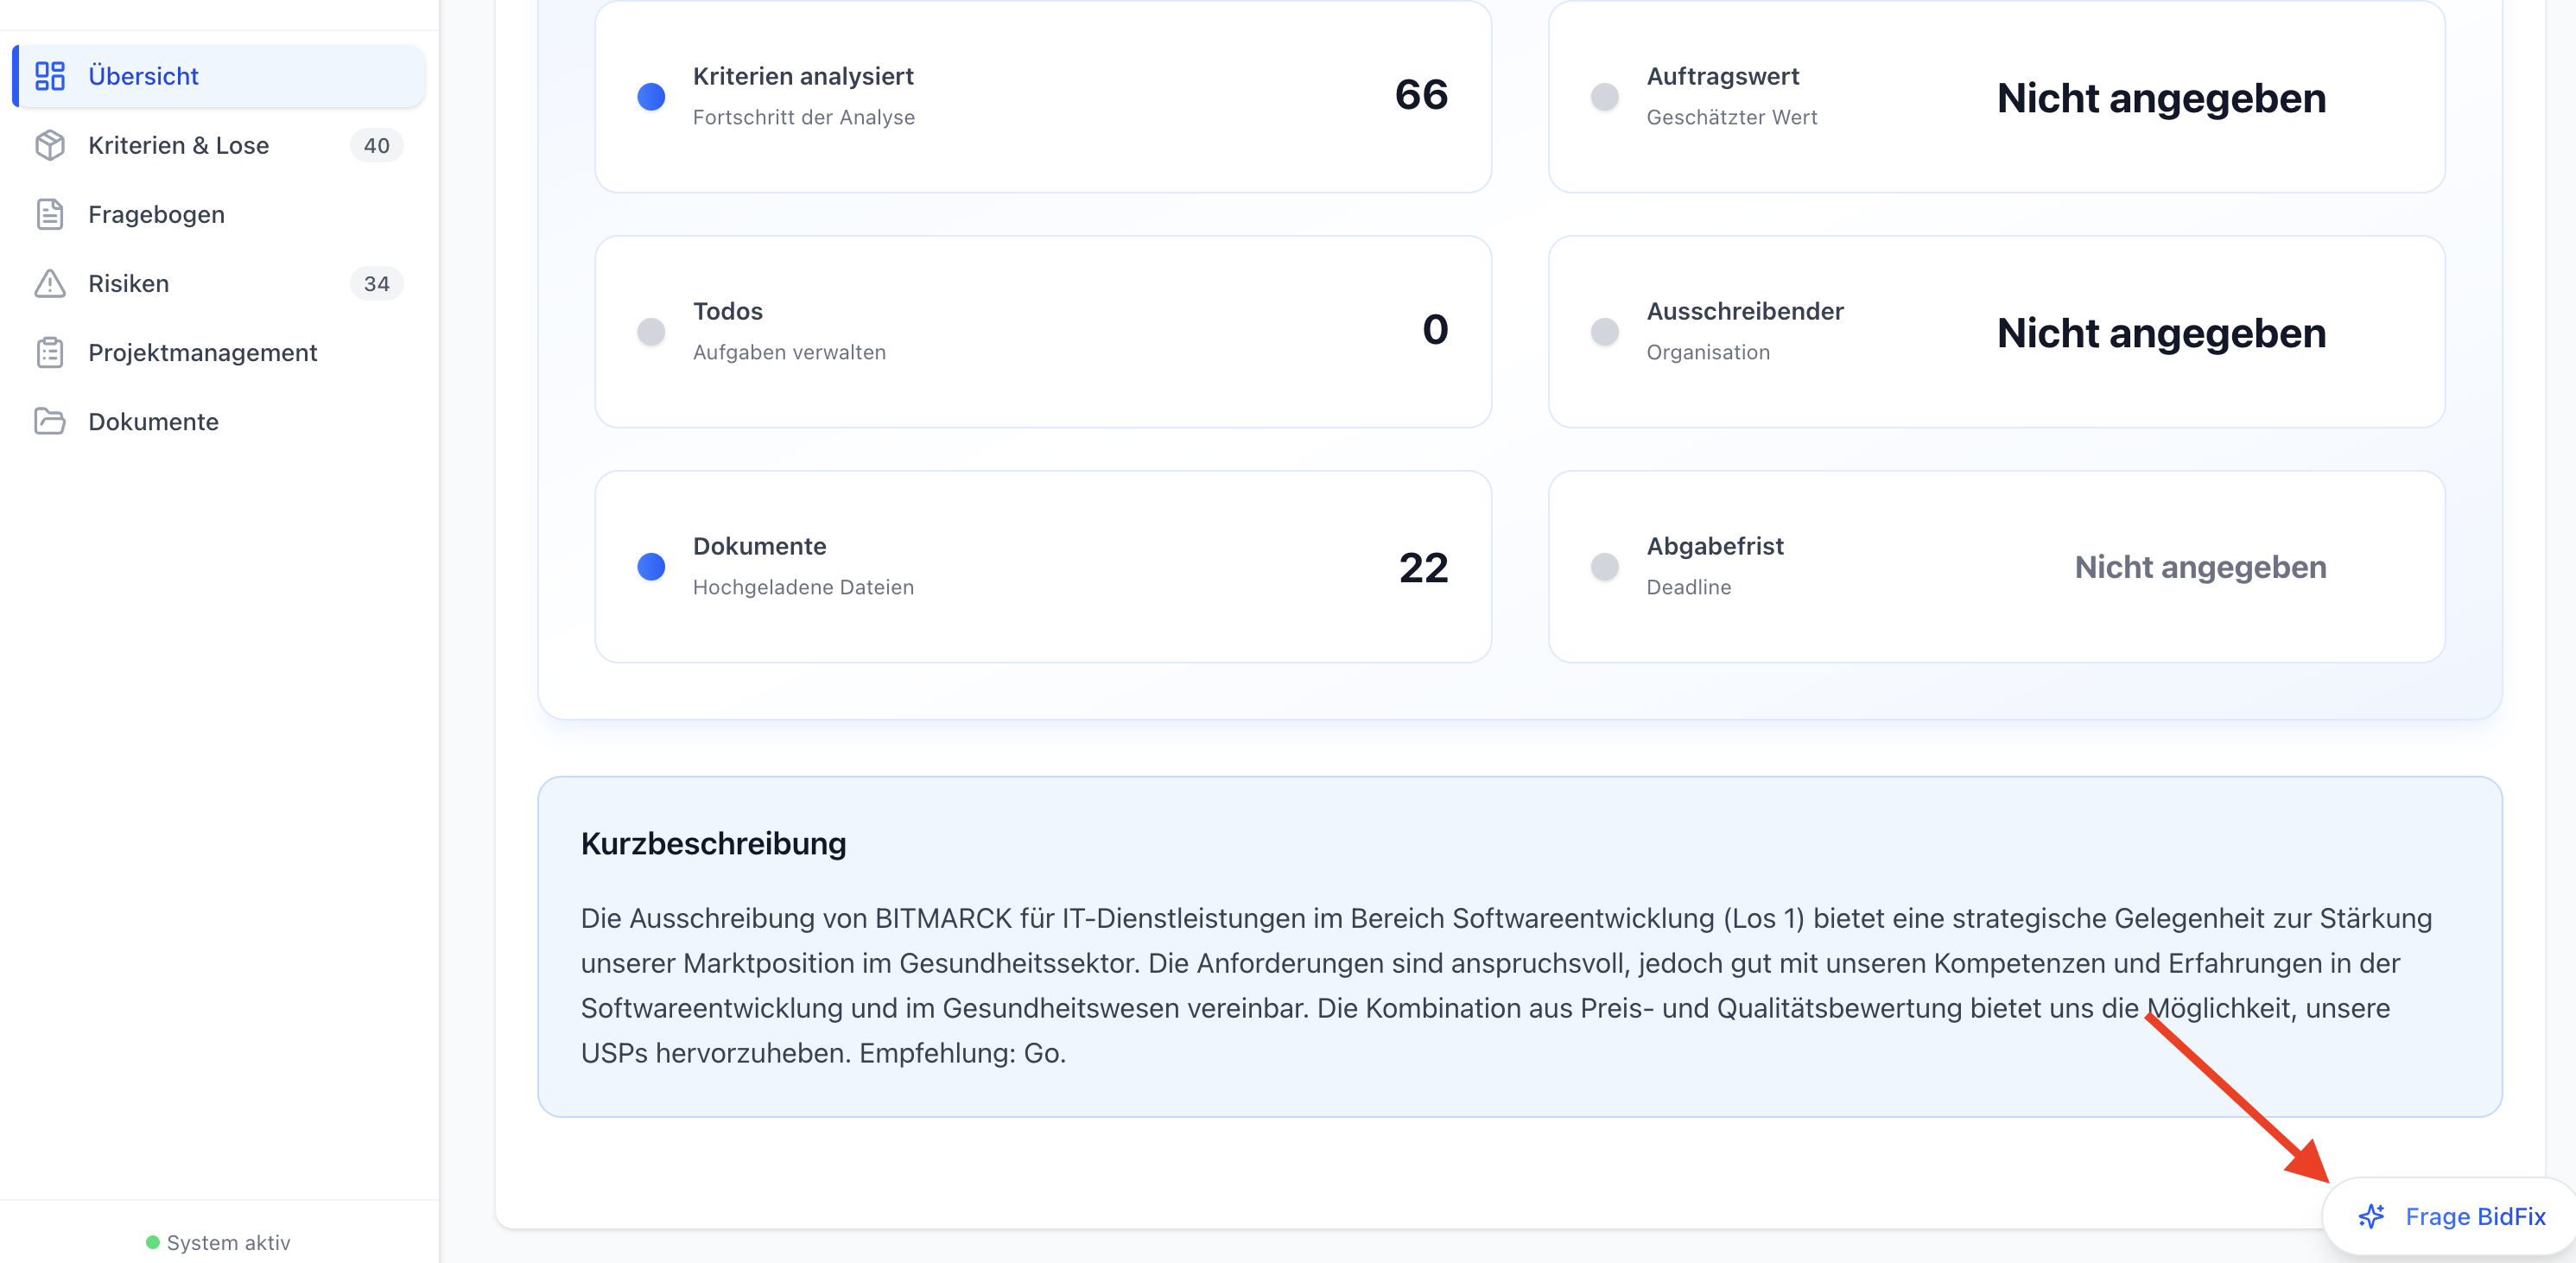
Task: Click the Projektmanagement clipboard icon
Action: click(x=50, y=352)
